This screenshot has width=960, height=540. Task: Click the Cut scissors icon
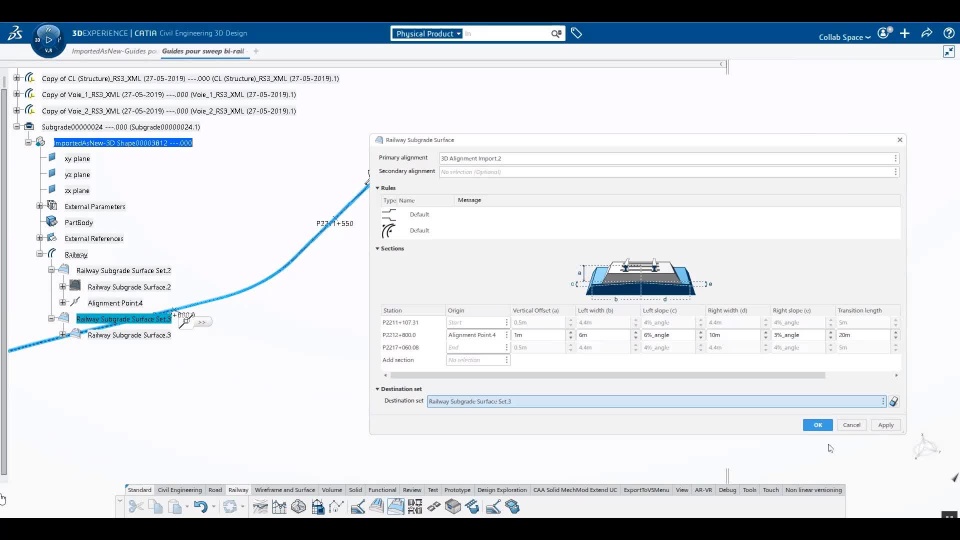[x=136, y=506]
